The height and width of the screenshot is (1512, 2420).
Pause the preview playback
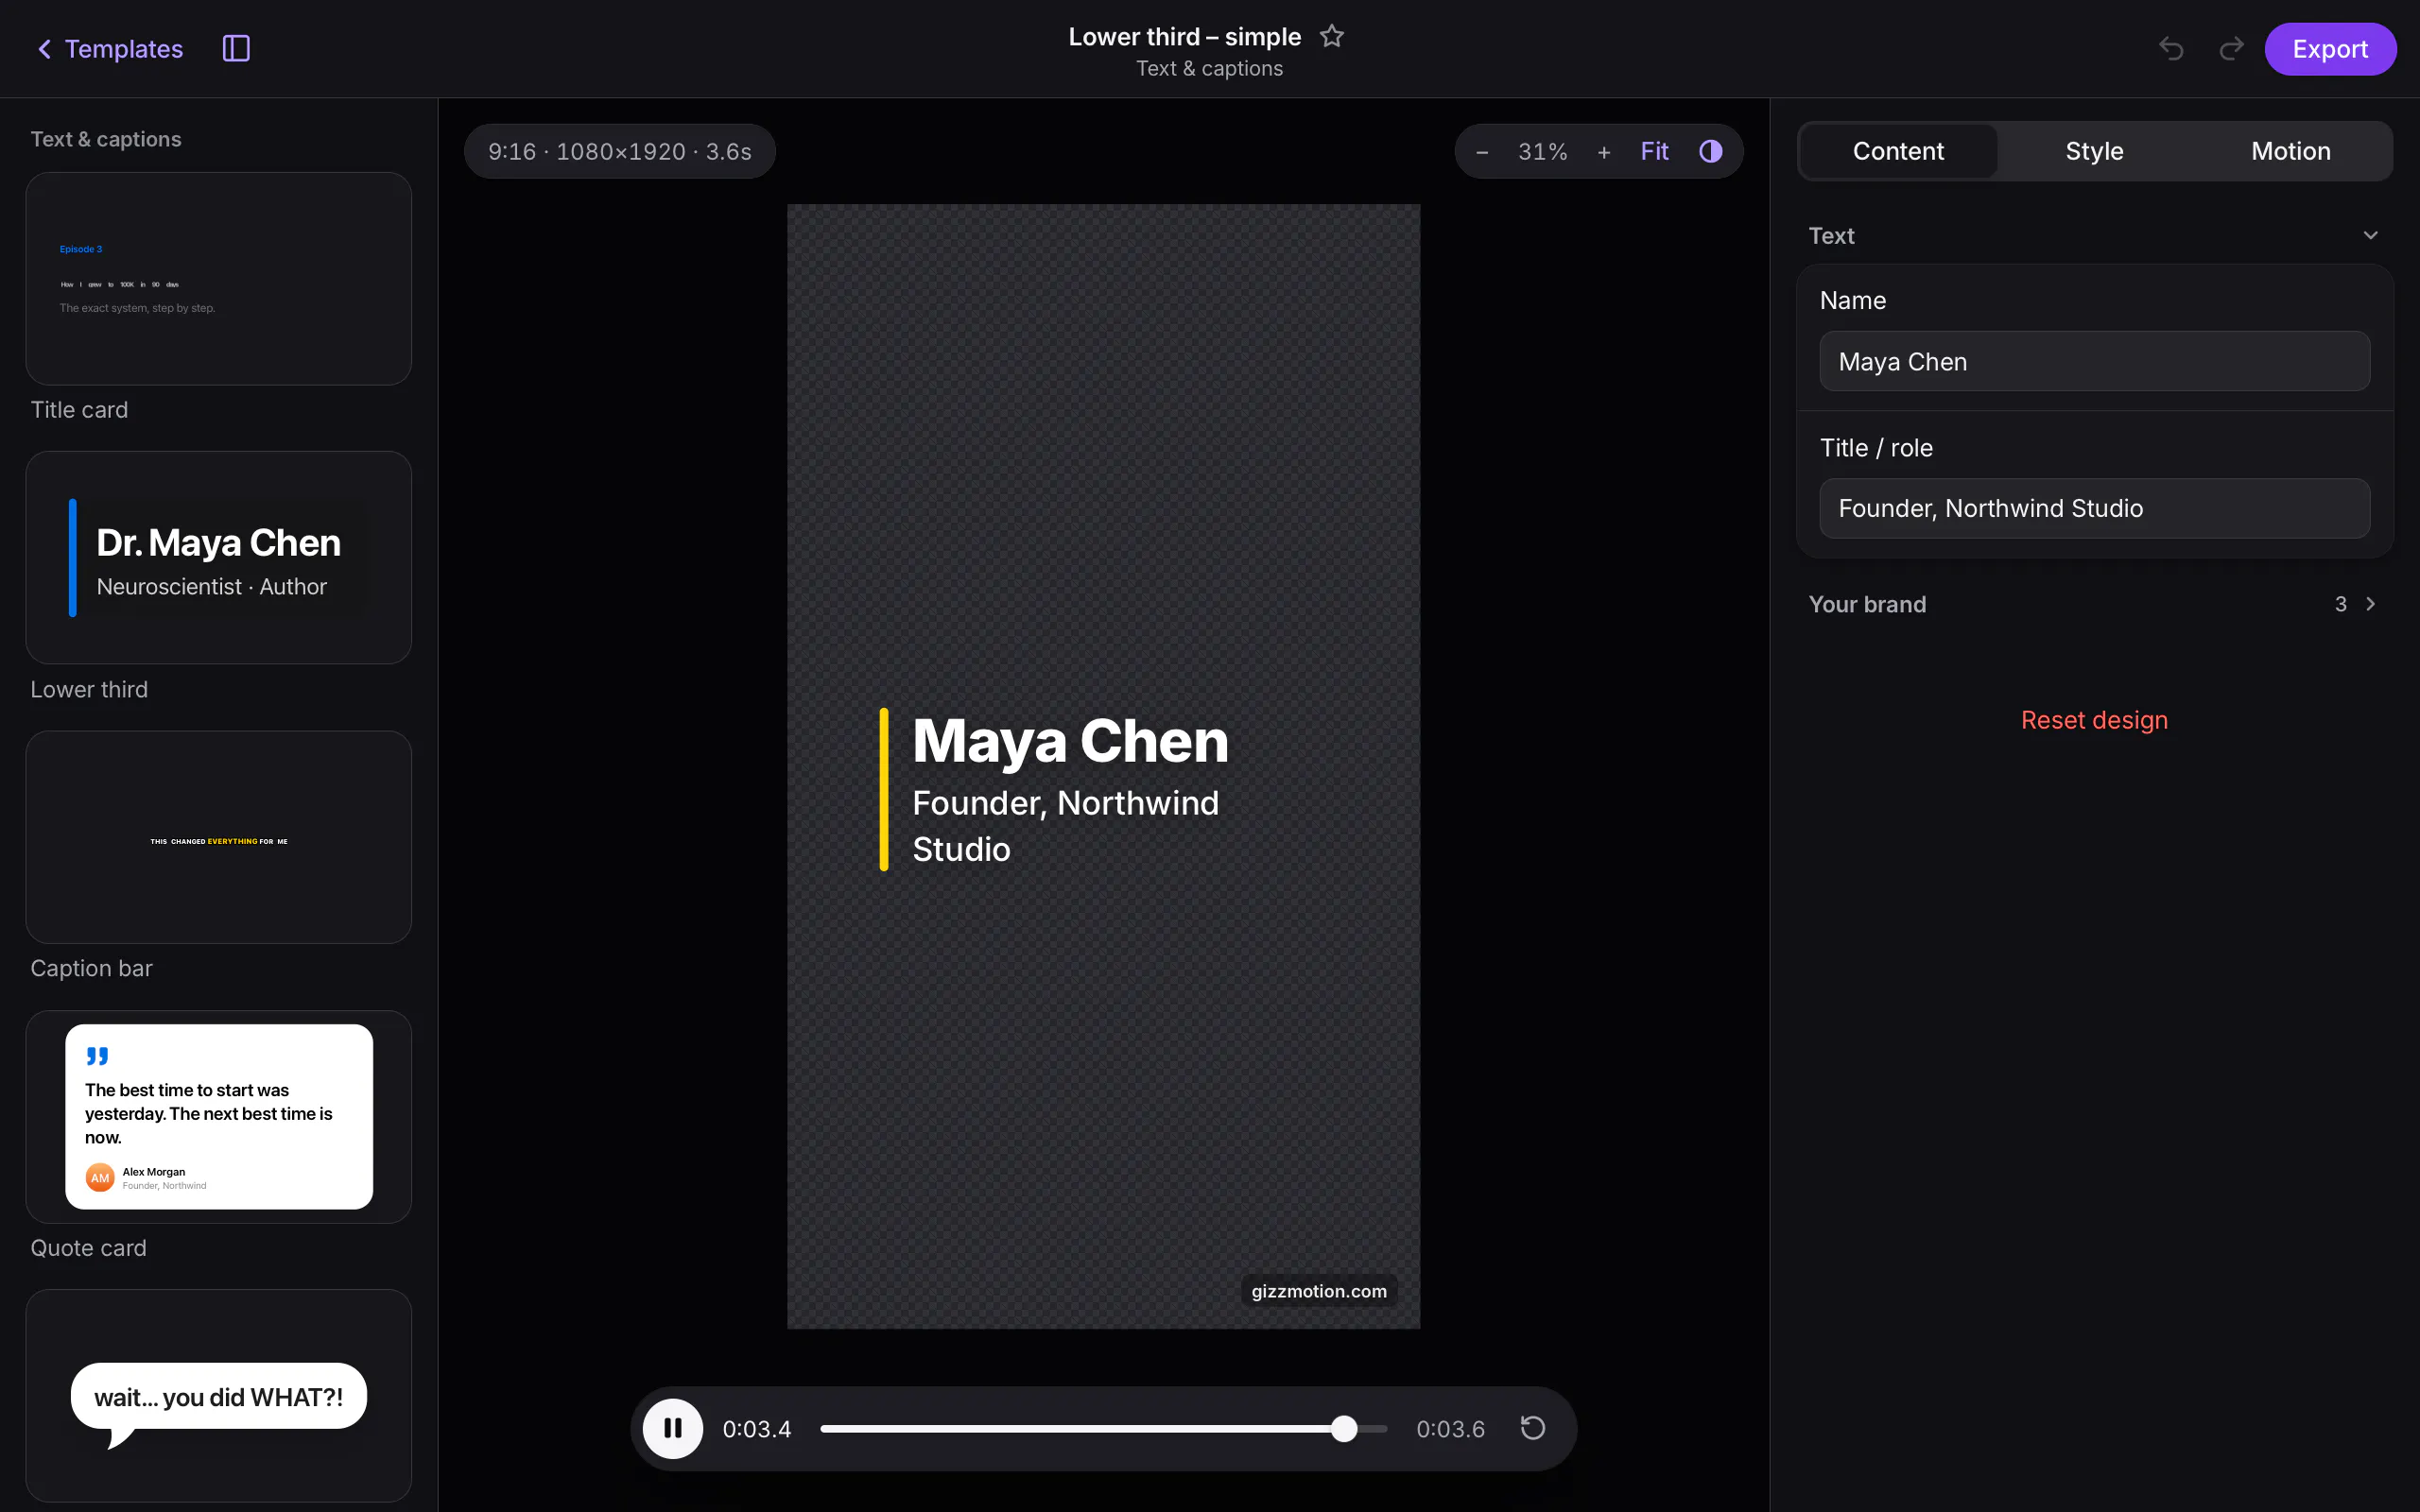tap(672, 1428)
